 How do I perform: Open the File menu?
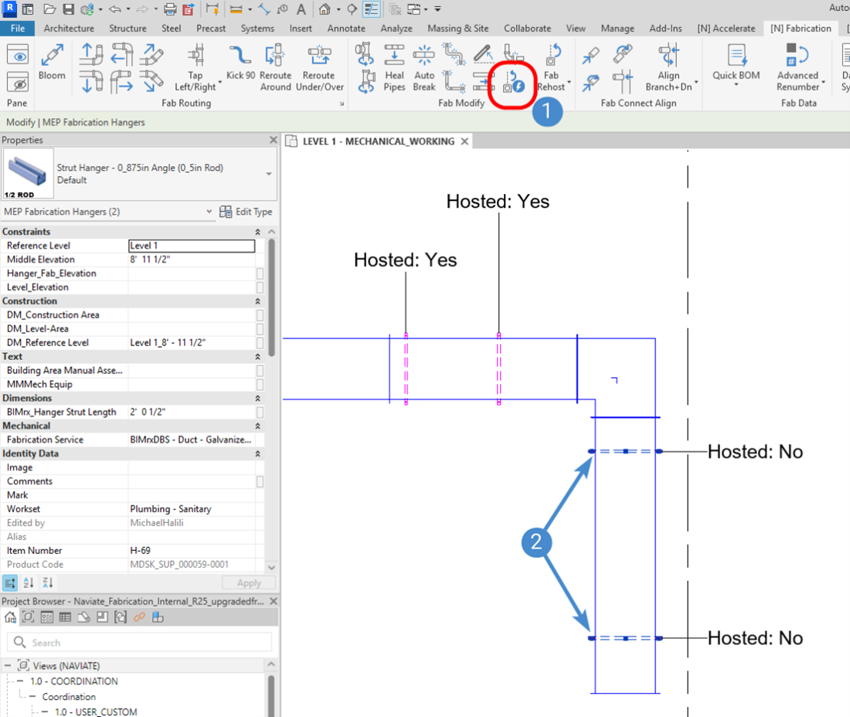click(17, 28)
